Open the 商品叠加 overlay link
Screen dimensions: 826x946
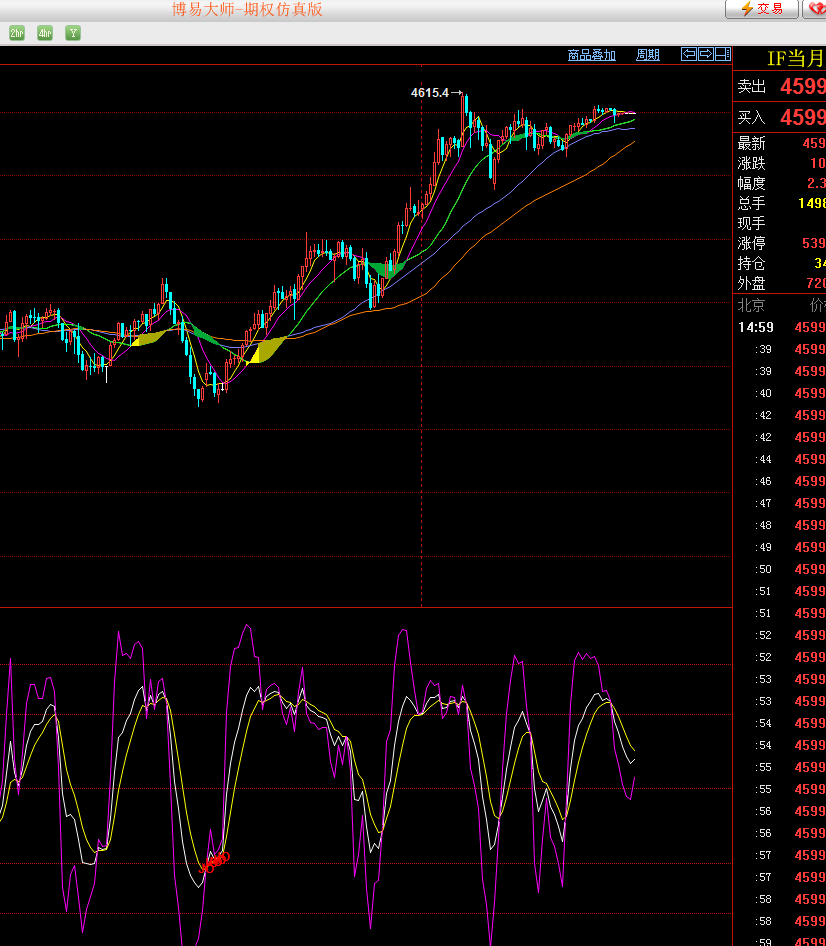pyautogui.click(x=591, y=55)
